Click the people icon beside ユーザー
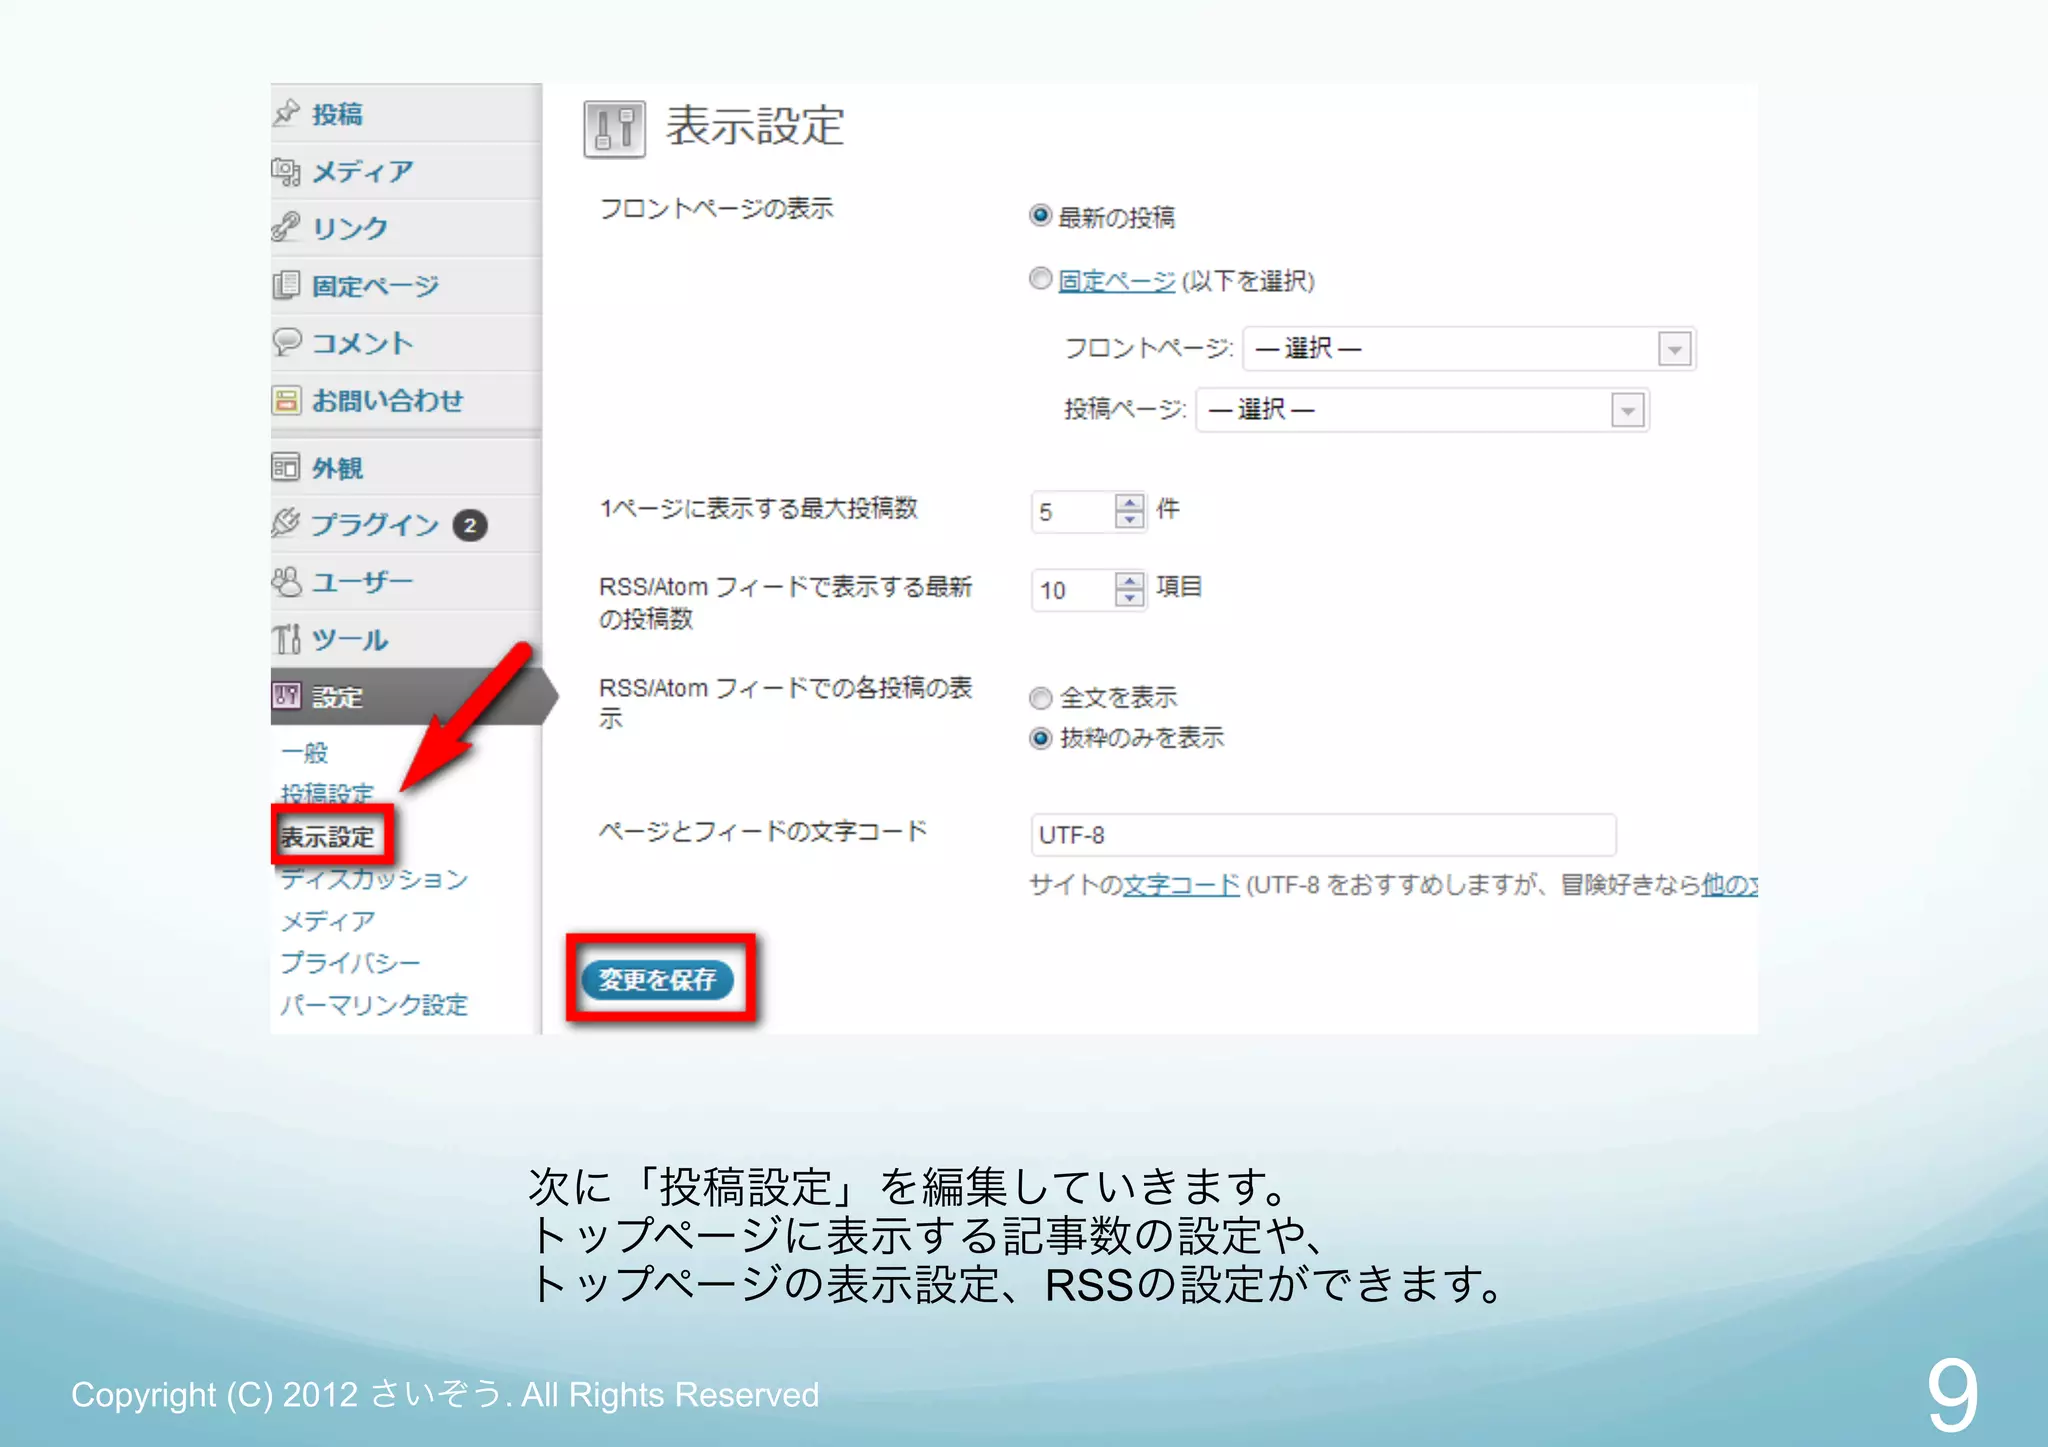Image resolution: width=2048 pixels, height=1447 pixels. [287, 581]
